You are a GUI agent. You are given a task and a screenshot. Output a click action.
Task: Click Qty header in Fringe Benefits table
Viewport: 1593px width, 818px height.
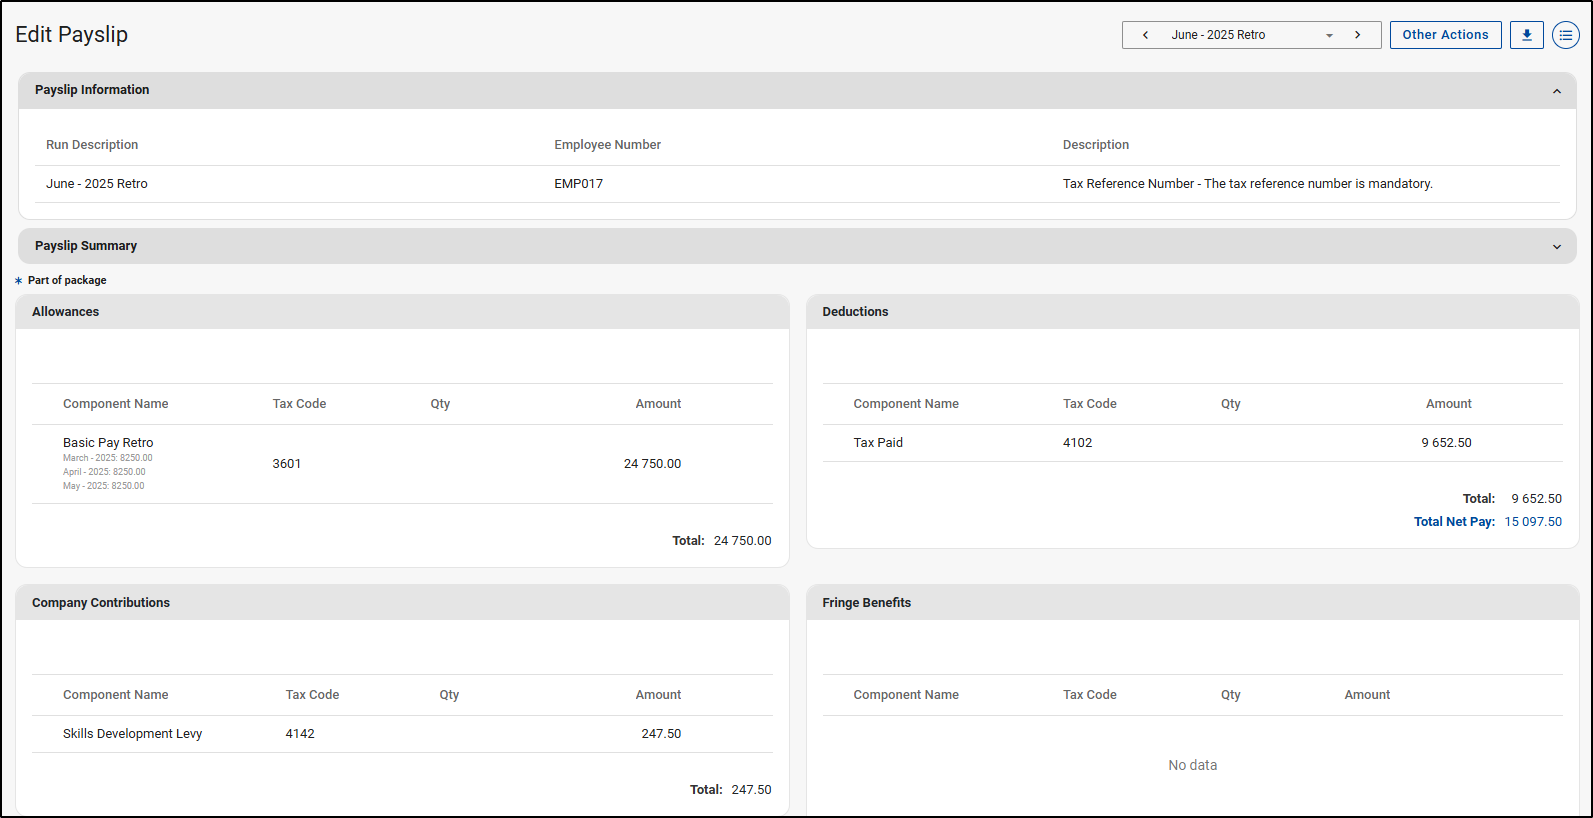(x=1230, y=695)
